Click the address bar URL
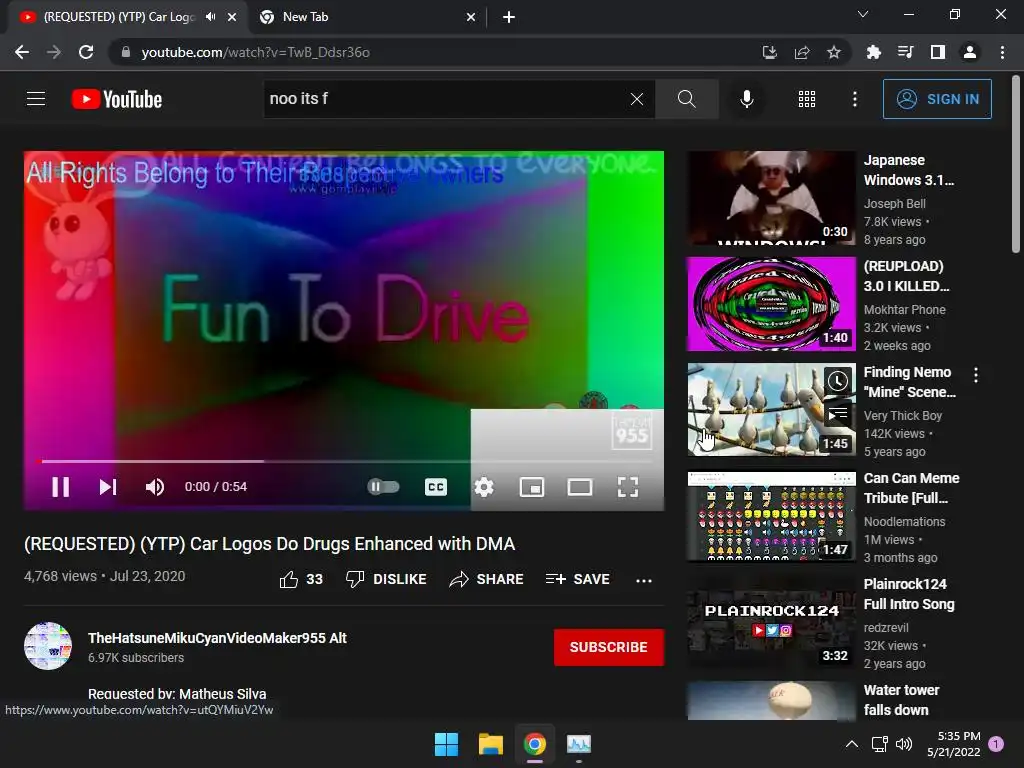The width and height of the screenshot is (1024, 768). tap(255, 52)
